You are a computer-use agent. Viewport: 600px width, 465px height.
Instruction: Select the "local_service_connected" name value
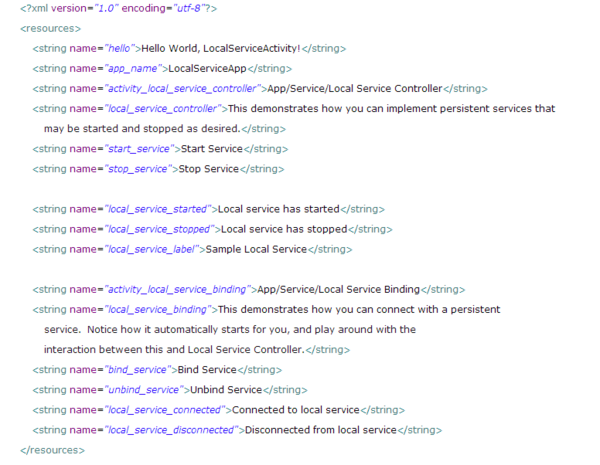click(165, 410)
